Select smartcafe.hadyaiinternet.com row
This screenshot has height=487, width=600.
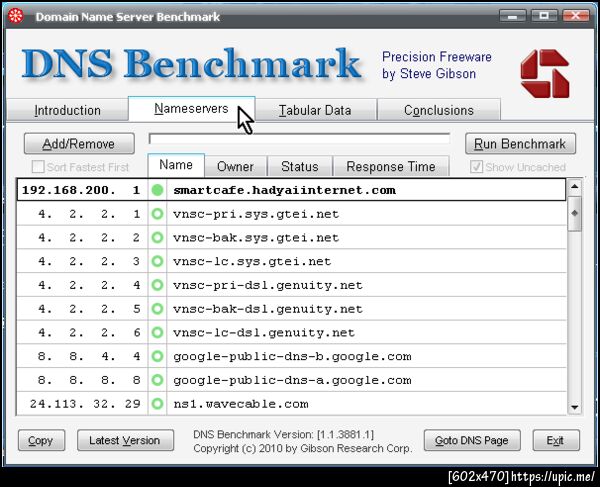(x=291, y=190)
